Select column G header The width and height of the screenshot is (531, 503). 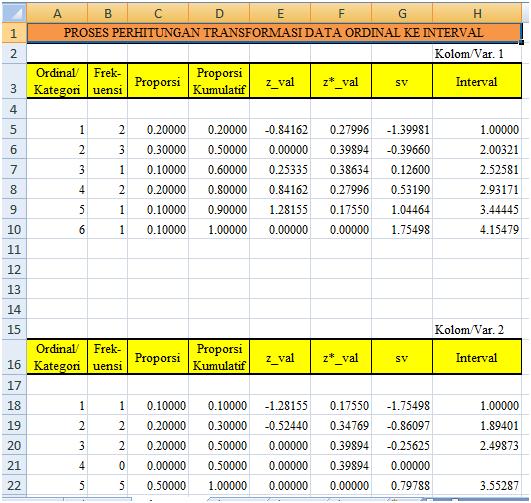pos(402,14)
